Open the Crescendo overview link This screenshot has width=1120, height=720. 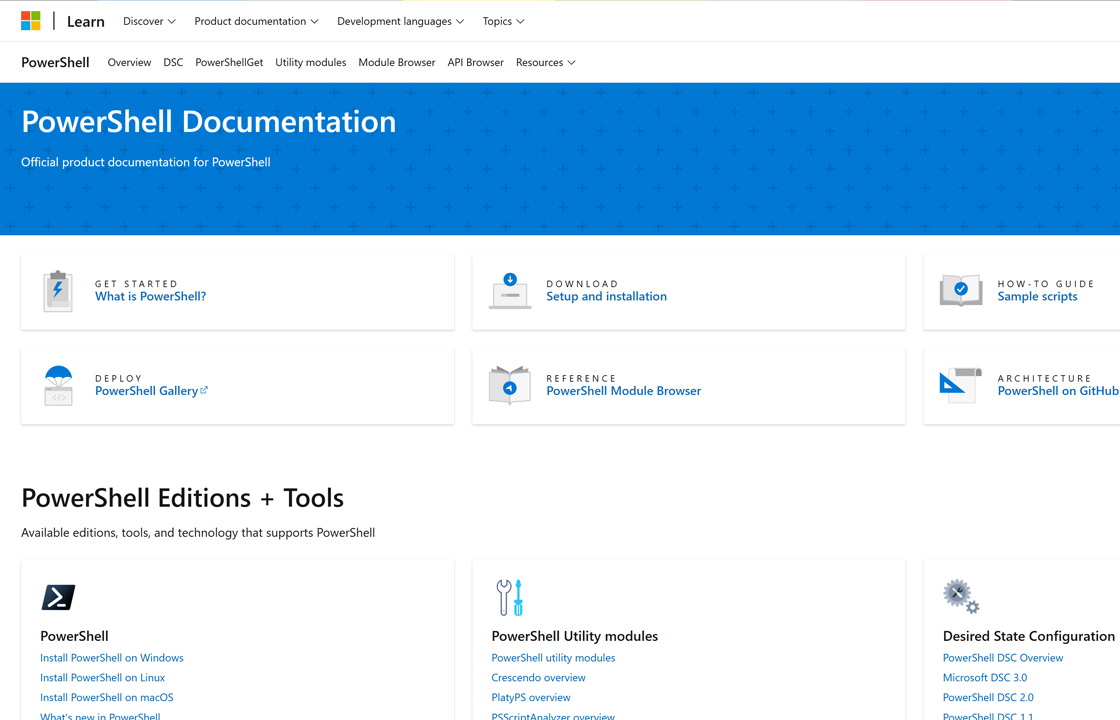538,678
